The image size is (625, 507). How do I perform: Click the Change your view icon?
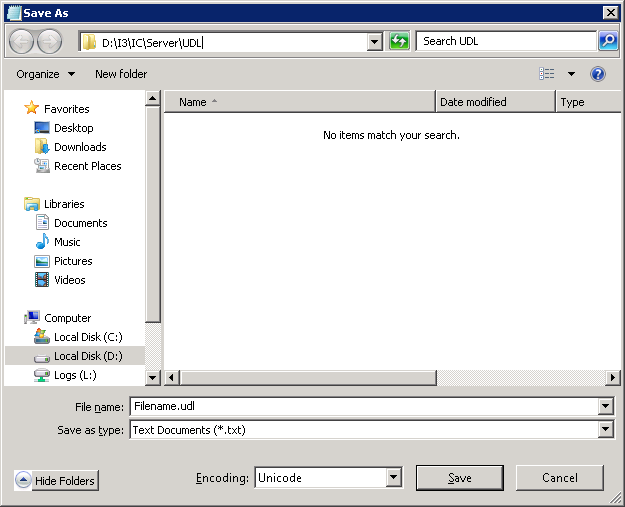(x=547, y=74)
